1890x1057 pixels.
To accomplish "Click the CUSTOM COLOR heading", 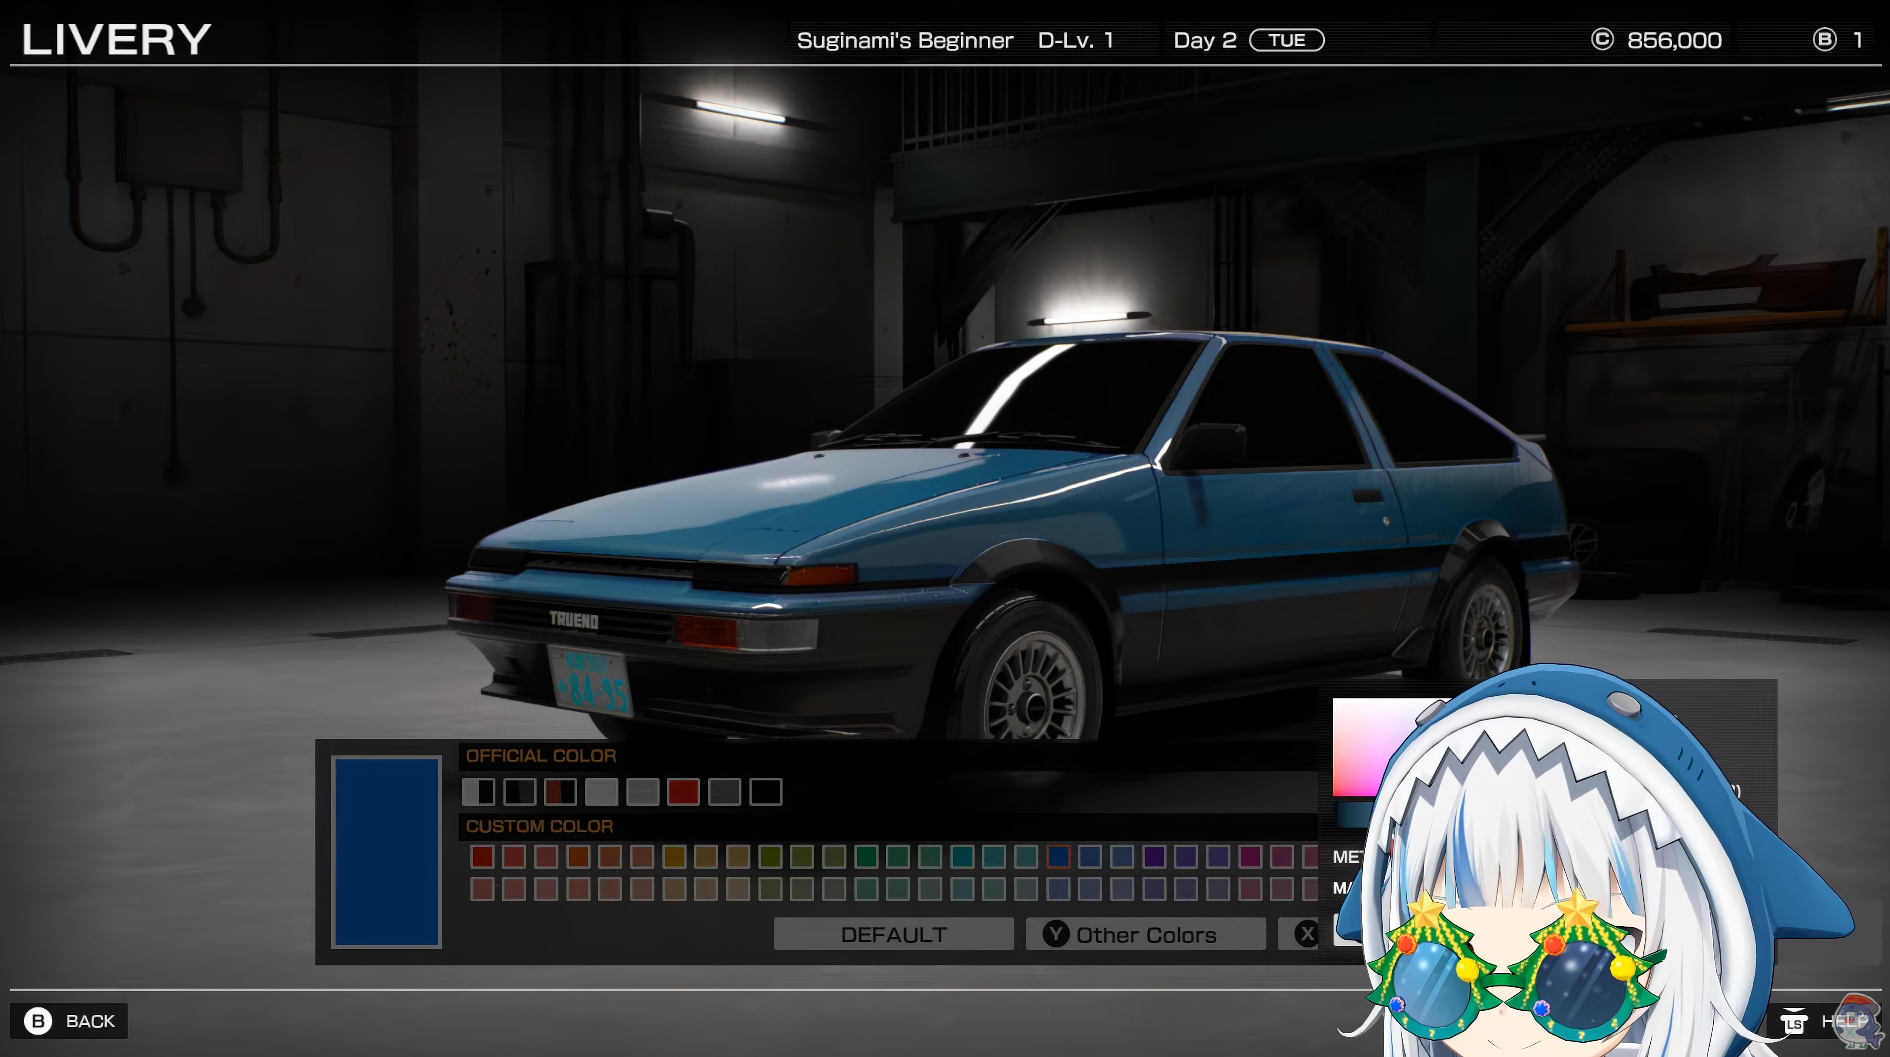I will [x=540, y=826].
